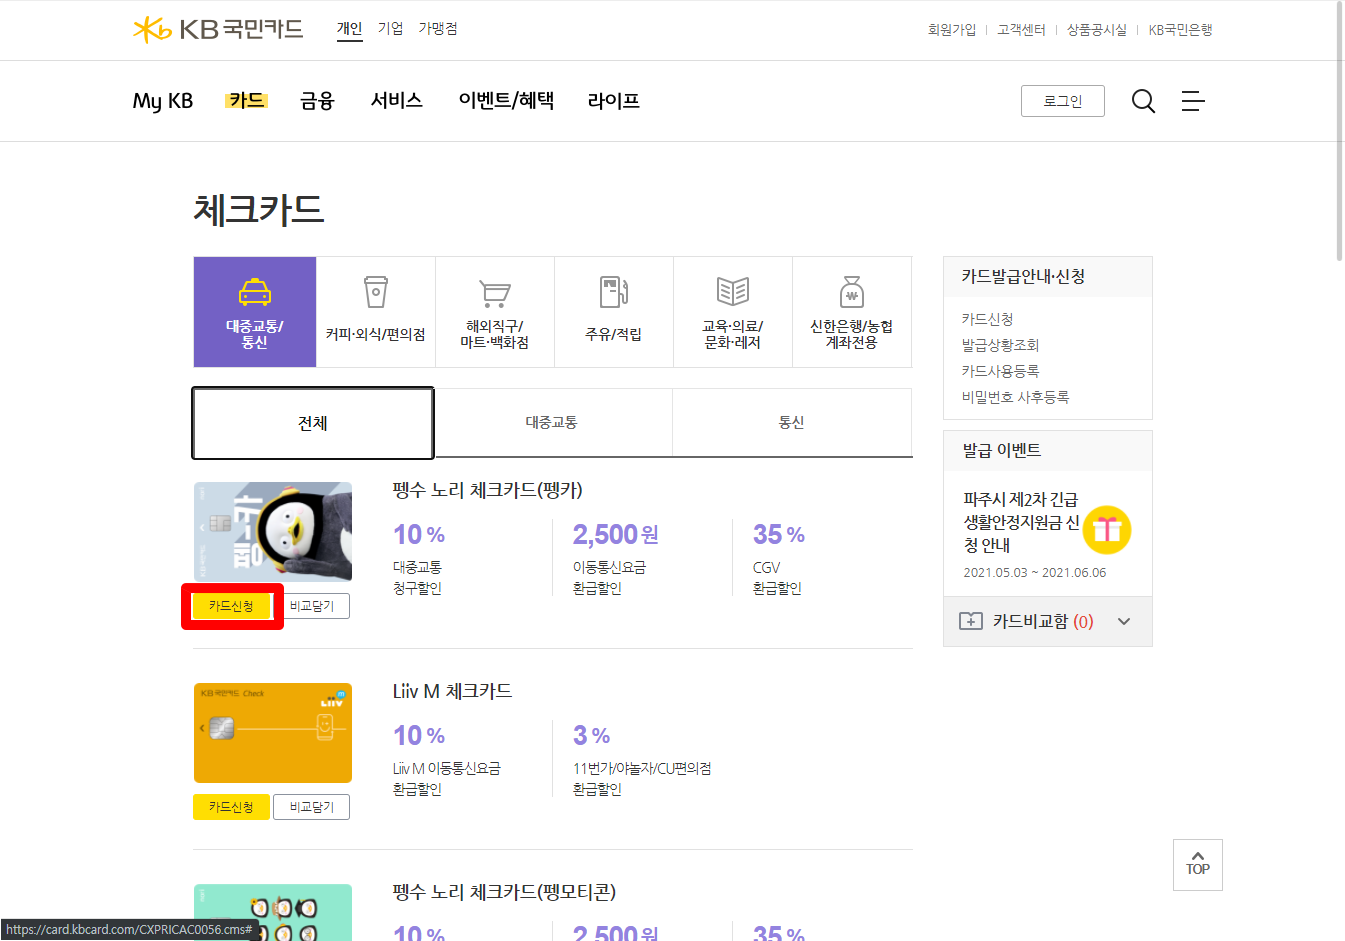
Task: Open the 라이프 menu
Action: click(614, 101)
